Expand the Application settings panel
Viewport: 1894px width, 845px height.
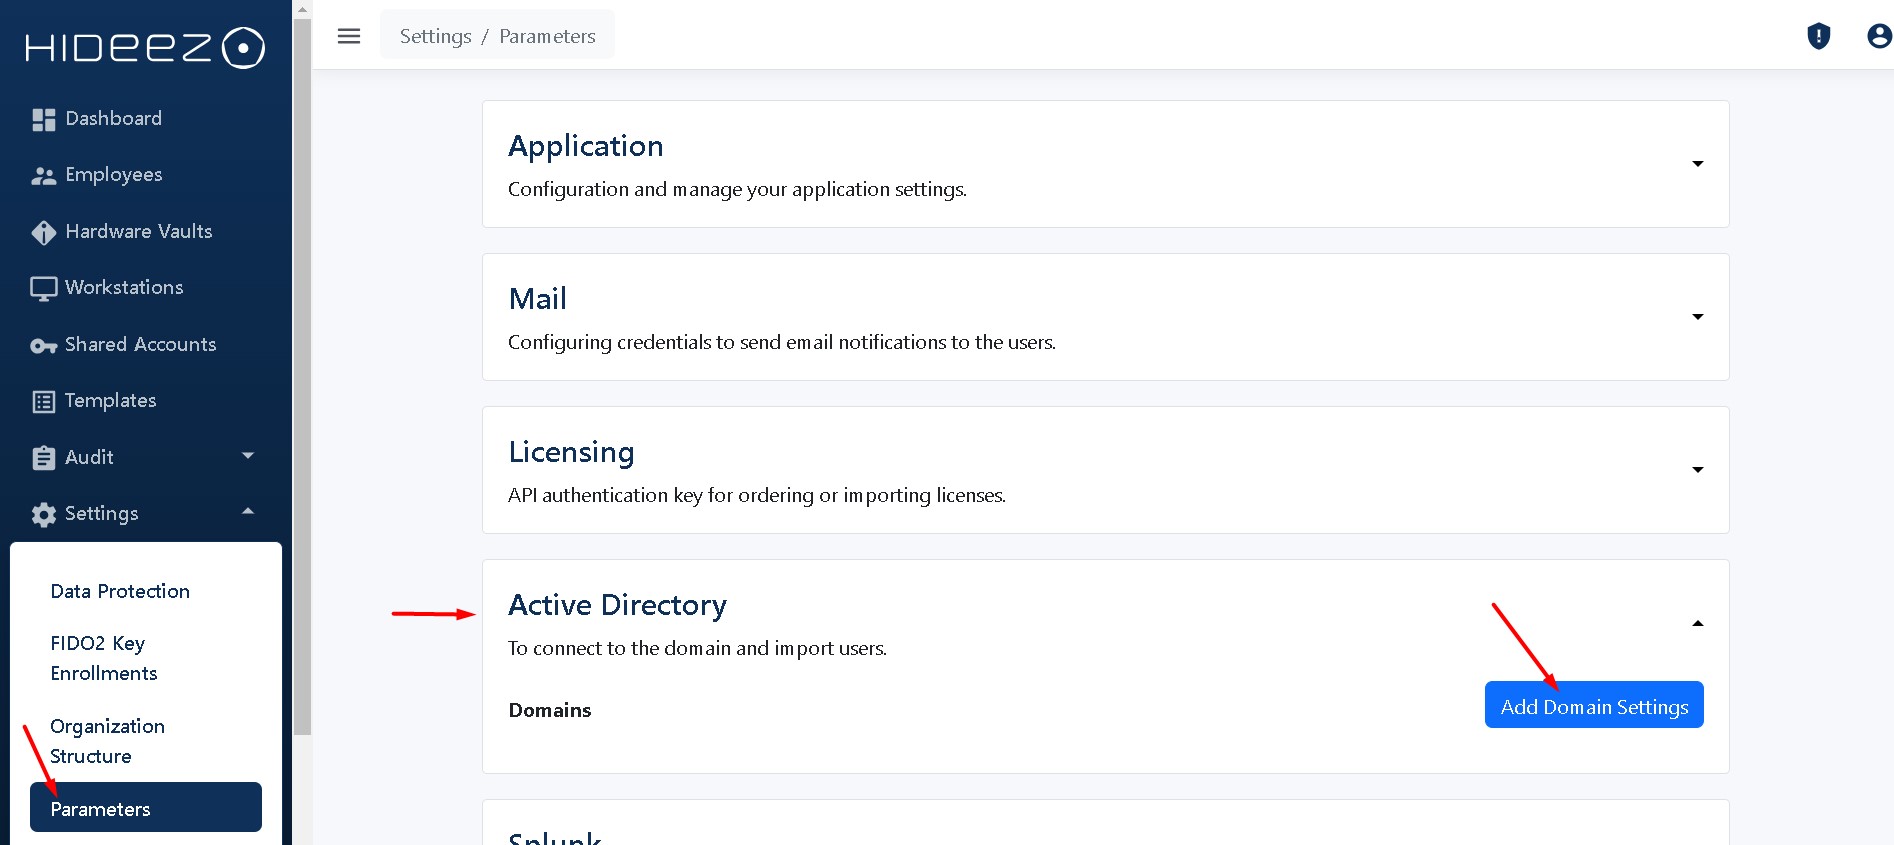click(1697, 164)
